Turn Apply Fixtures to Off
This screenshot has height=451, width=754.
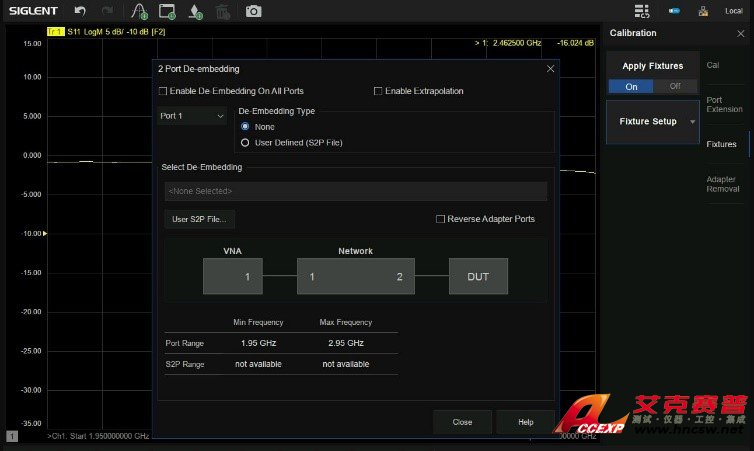[x=675, y=86]
